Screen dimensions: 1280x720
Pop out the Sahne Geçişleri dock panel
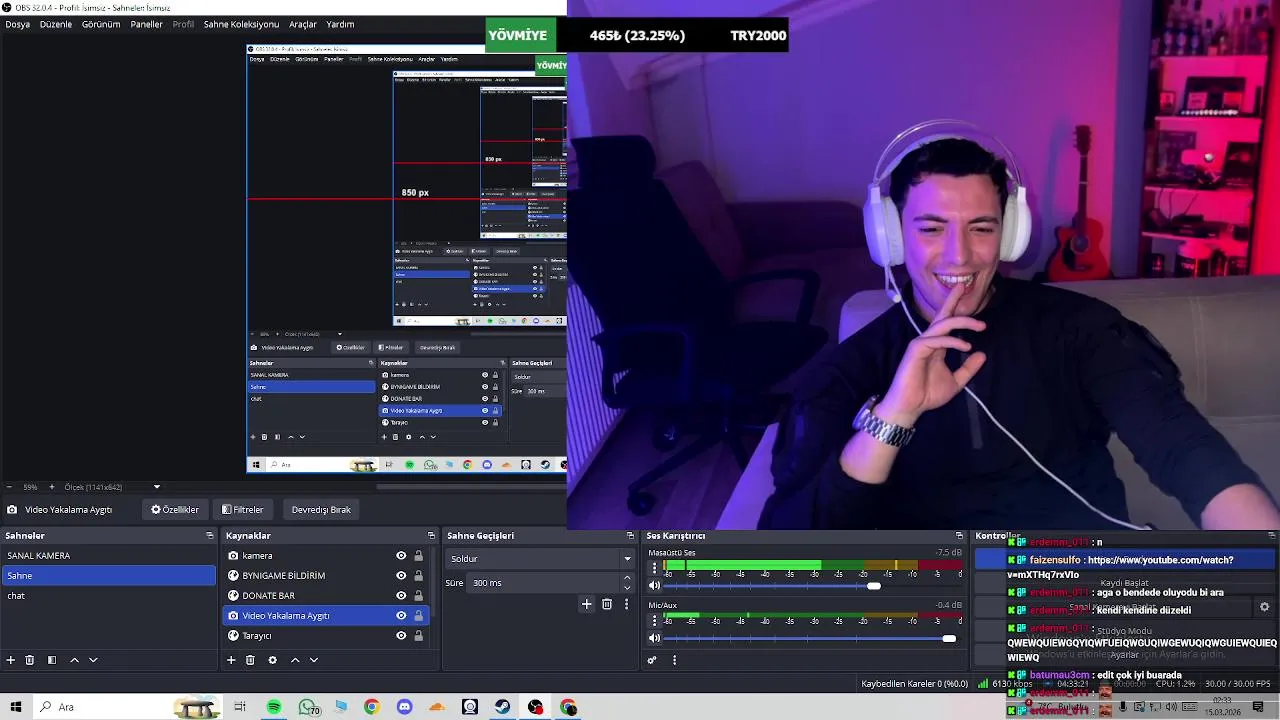pos(630,536)
